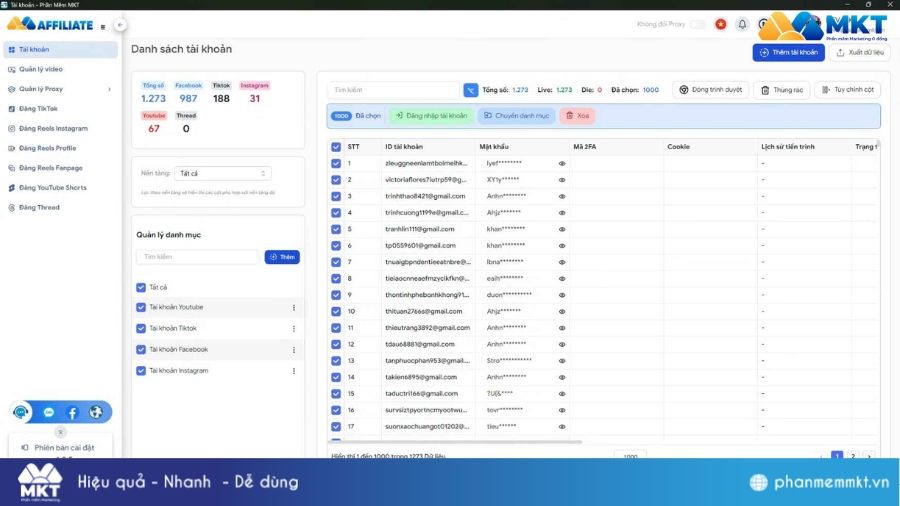Expand the Quản lý Proxy submenu arrow
This screenshot has height=506, width=900.
tap(110, 89)
